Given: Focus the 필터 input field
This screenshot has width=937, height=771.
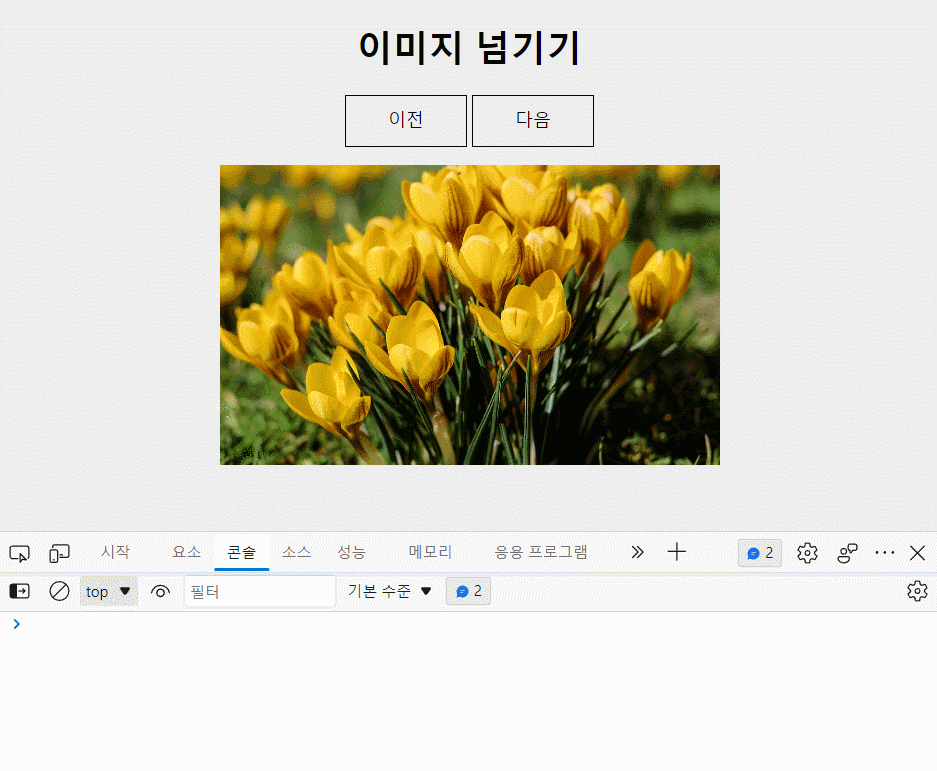Looking at the screenshot, I should click(x=260, y=591).
